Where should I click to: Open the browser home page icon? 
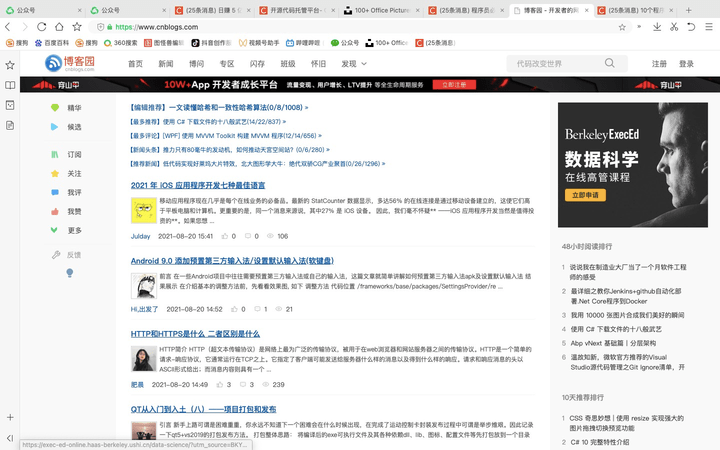click(x=59, y=27)
